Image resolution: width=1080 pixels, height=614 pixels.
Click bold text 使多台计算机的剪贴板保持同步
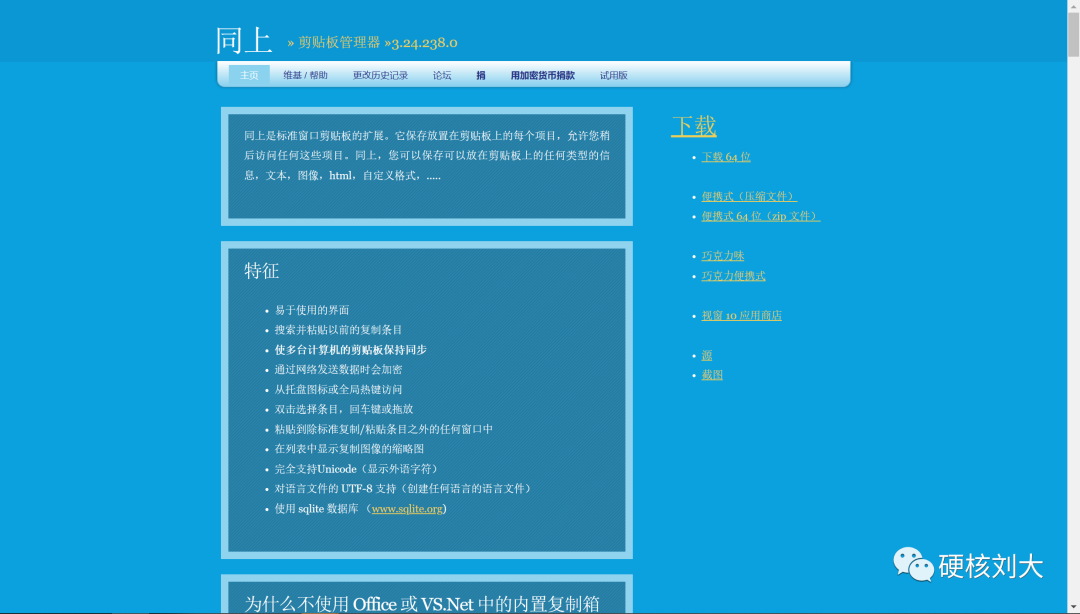(351, 350)
